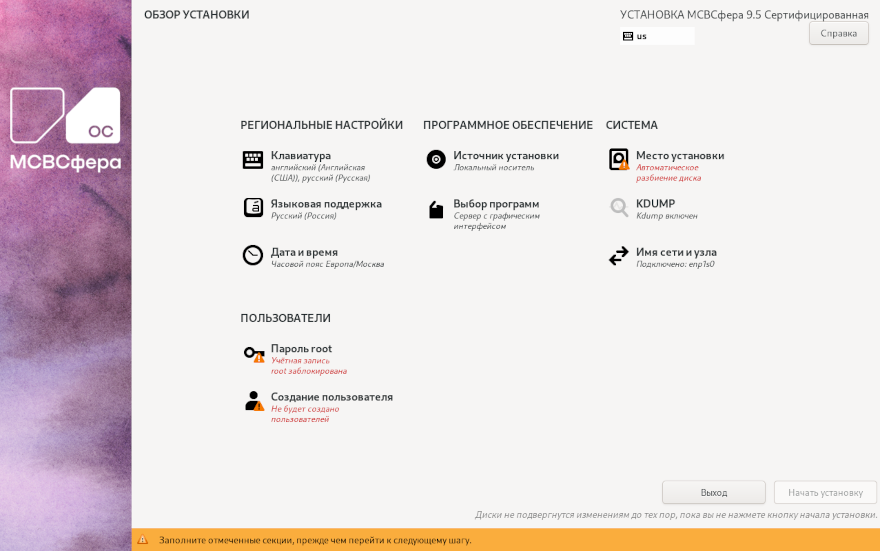880x551 pixels.
Task: Click the warning triangle in the orange bar
Action: point(141,540)
